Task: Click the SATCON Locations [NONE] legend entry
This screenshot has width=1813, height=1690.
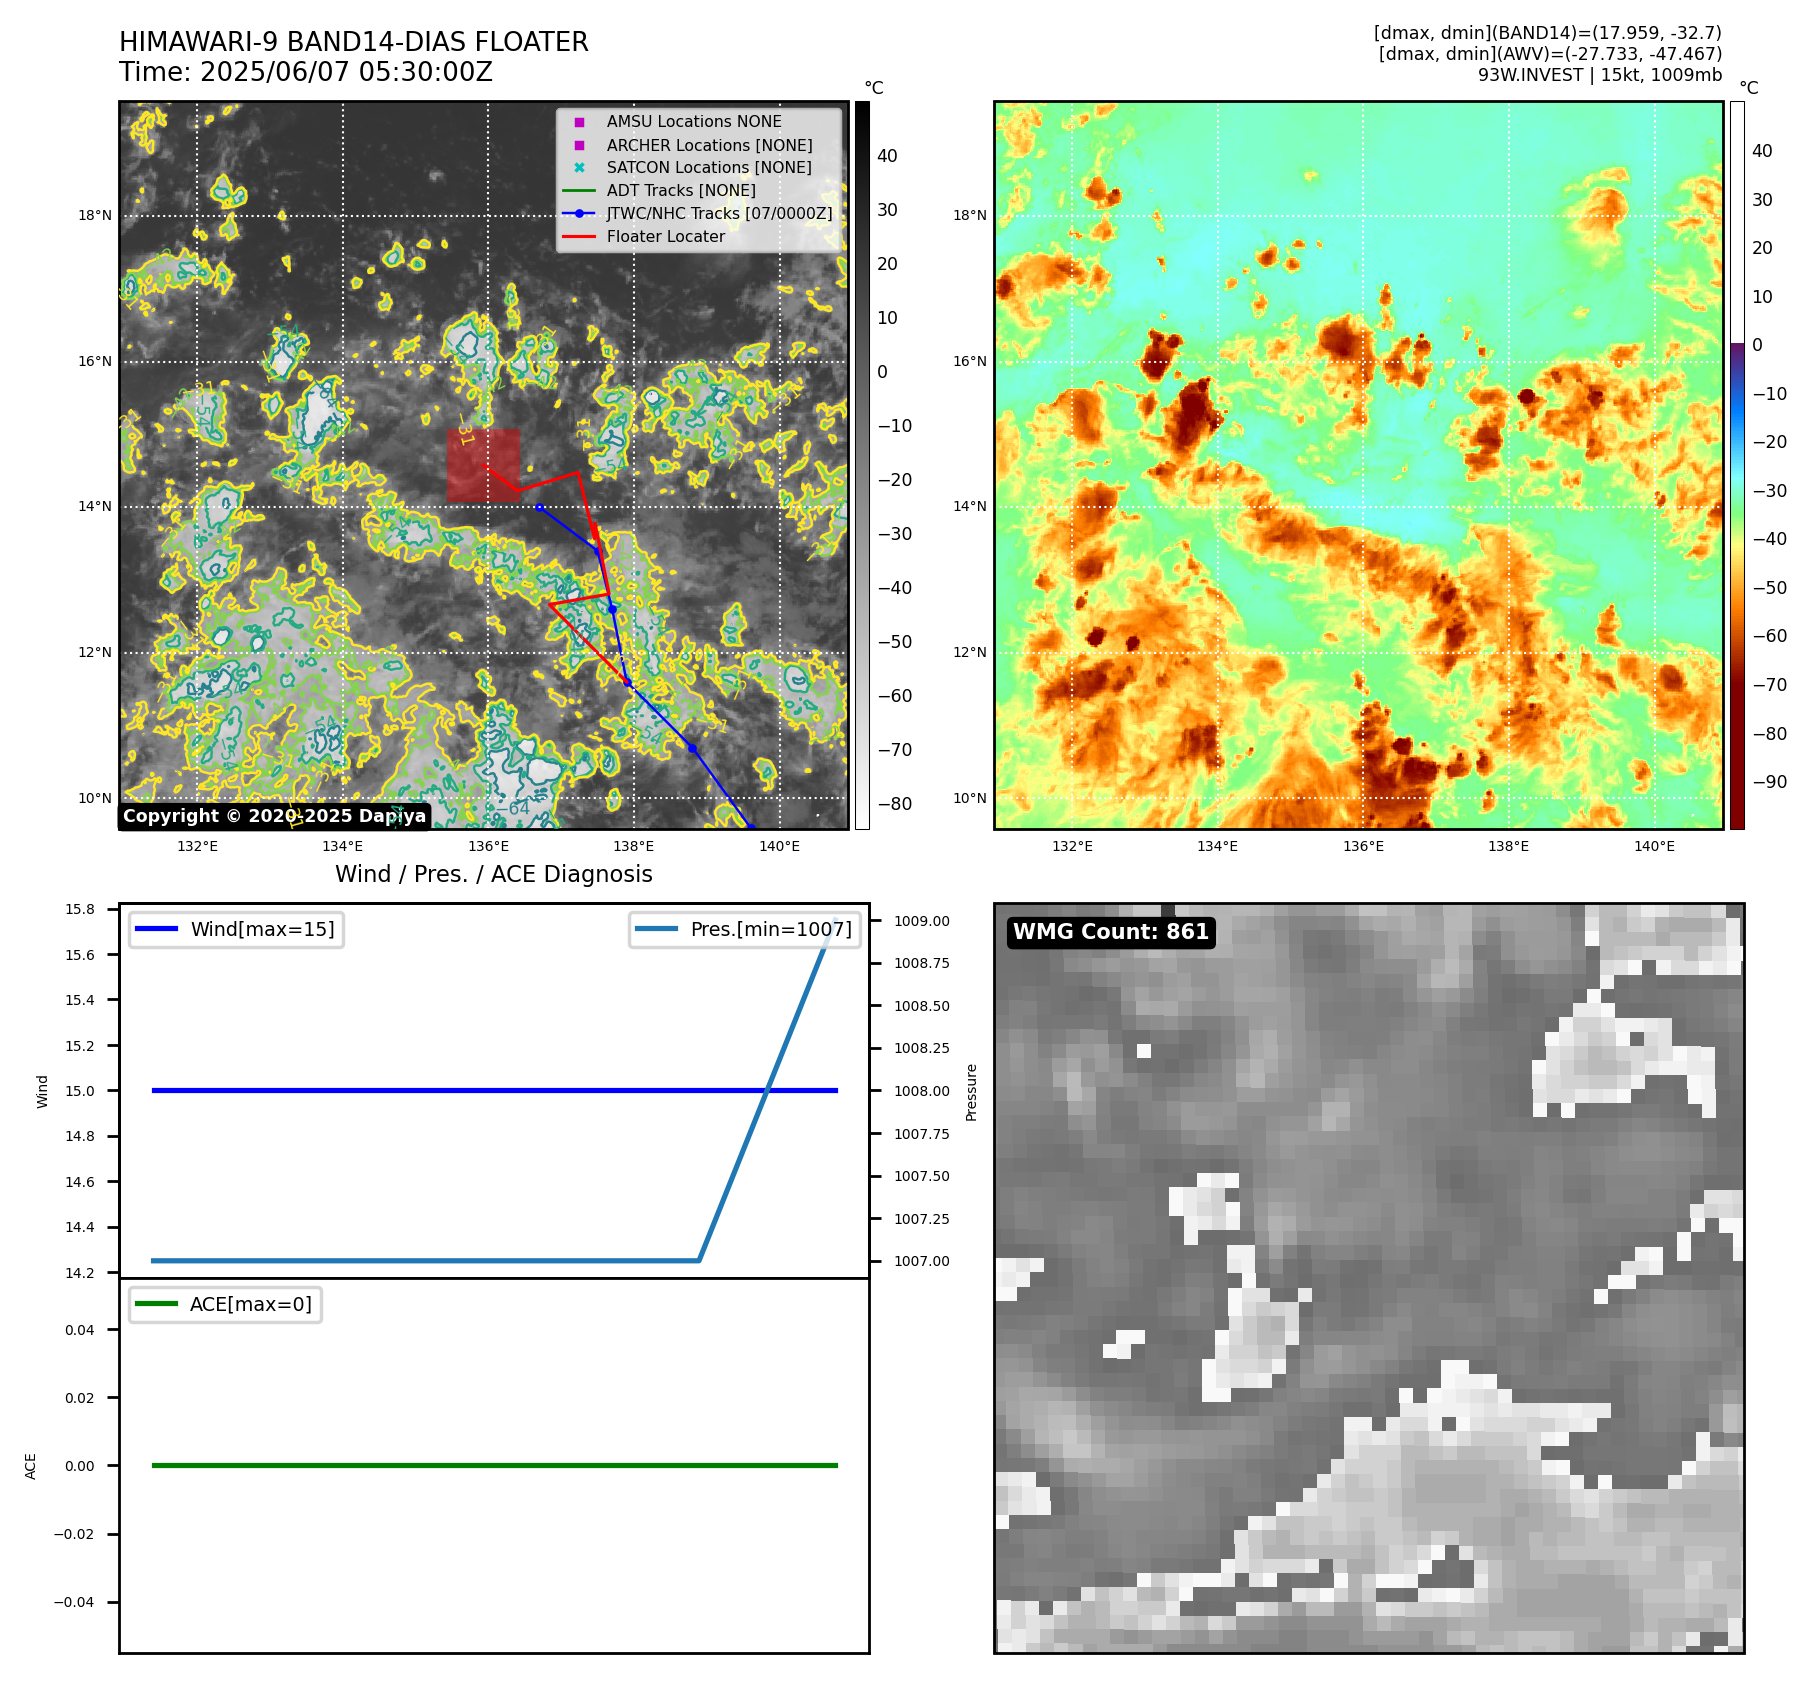Action: 709,167
